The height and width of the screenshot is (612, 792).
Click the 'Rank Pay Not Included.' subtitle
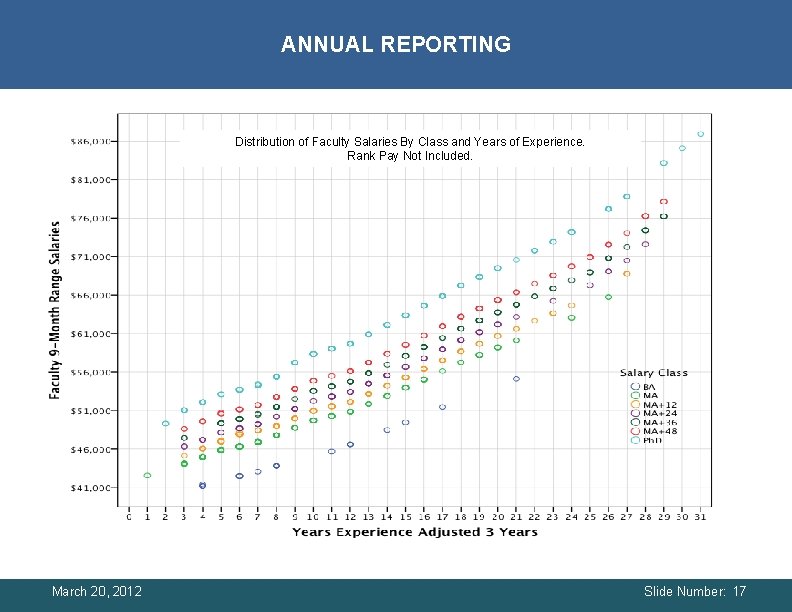tap(410, 156)
